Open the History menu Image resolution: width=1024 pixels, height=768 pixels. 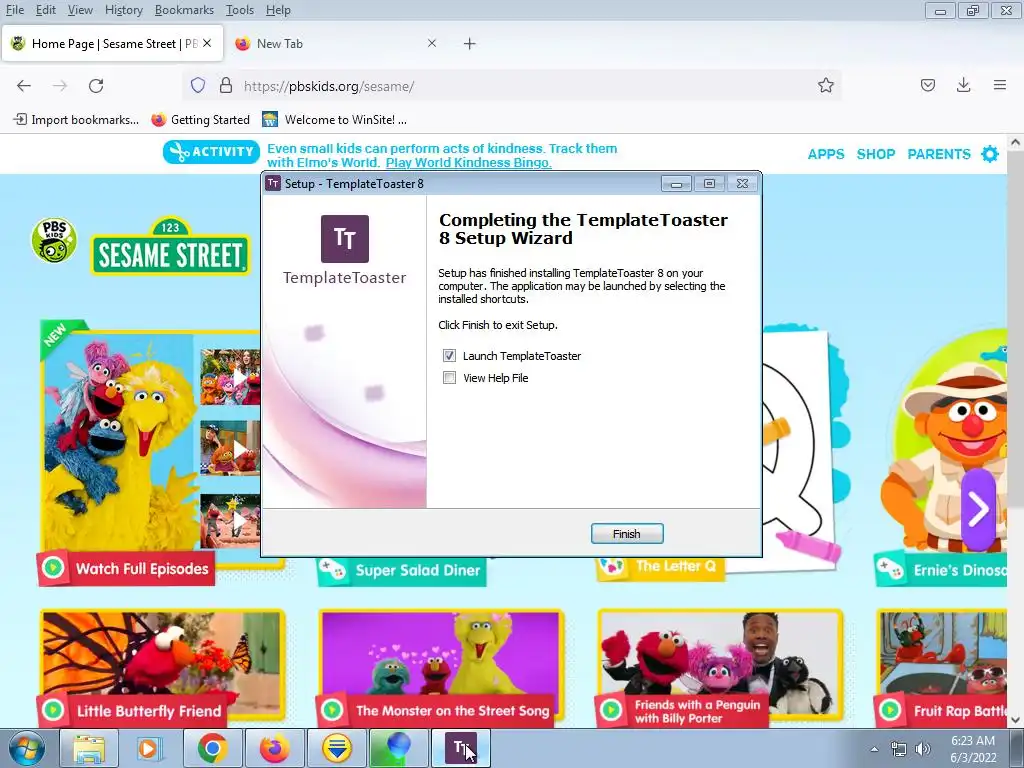pyautogui.click(x=123, y=10)
